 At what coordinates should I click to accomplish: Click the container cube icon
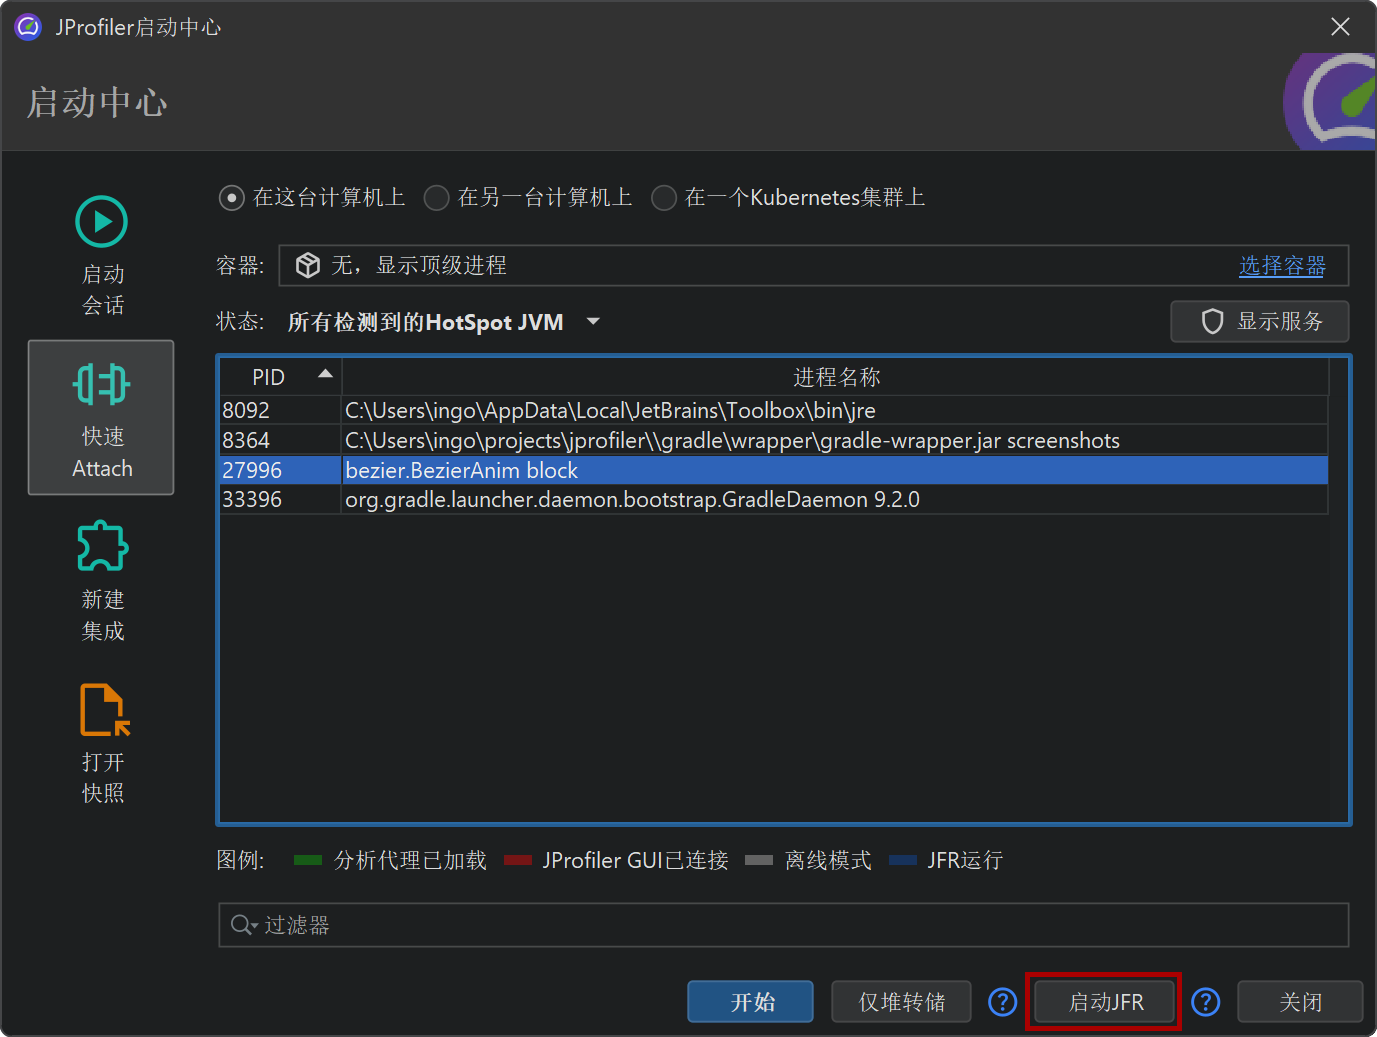tap(308, 265)
